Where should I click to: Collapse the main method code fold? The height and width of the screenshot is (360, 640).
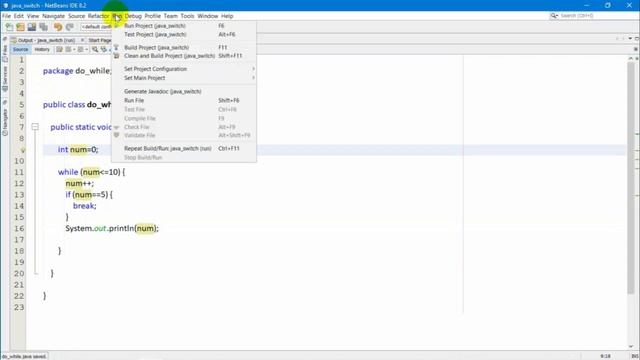coord(35,127)
